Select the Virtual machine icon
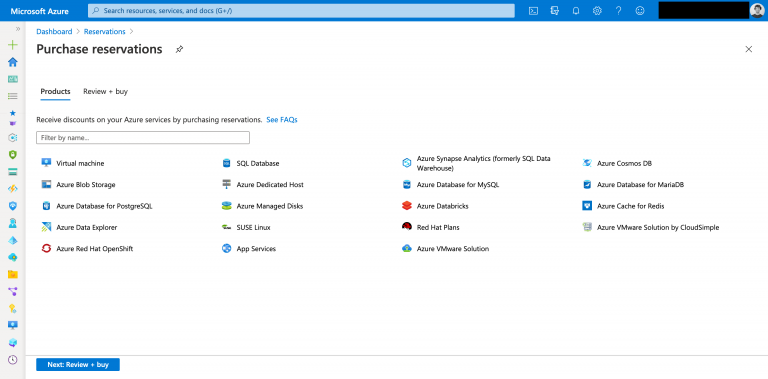Image resolution: width=768 pixels, height=379 pixels. click(47, 163)
